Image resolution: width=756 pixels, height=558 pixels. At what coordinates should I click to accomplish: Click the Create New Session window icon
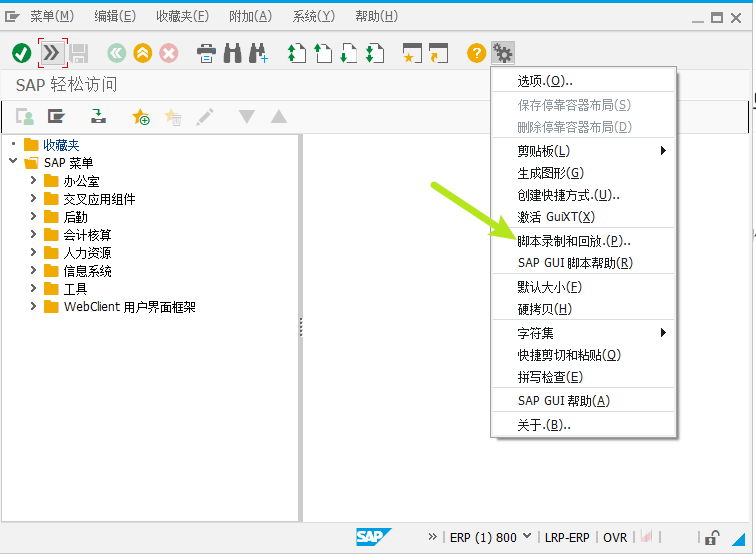tap(412, 53)
